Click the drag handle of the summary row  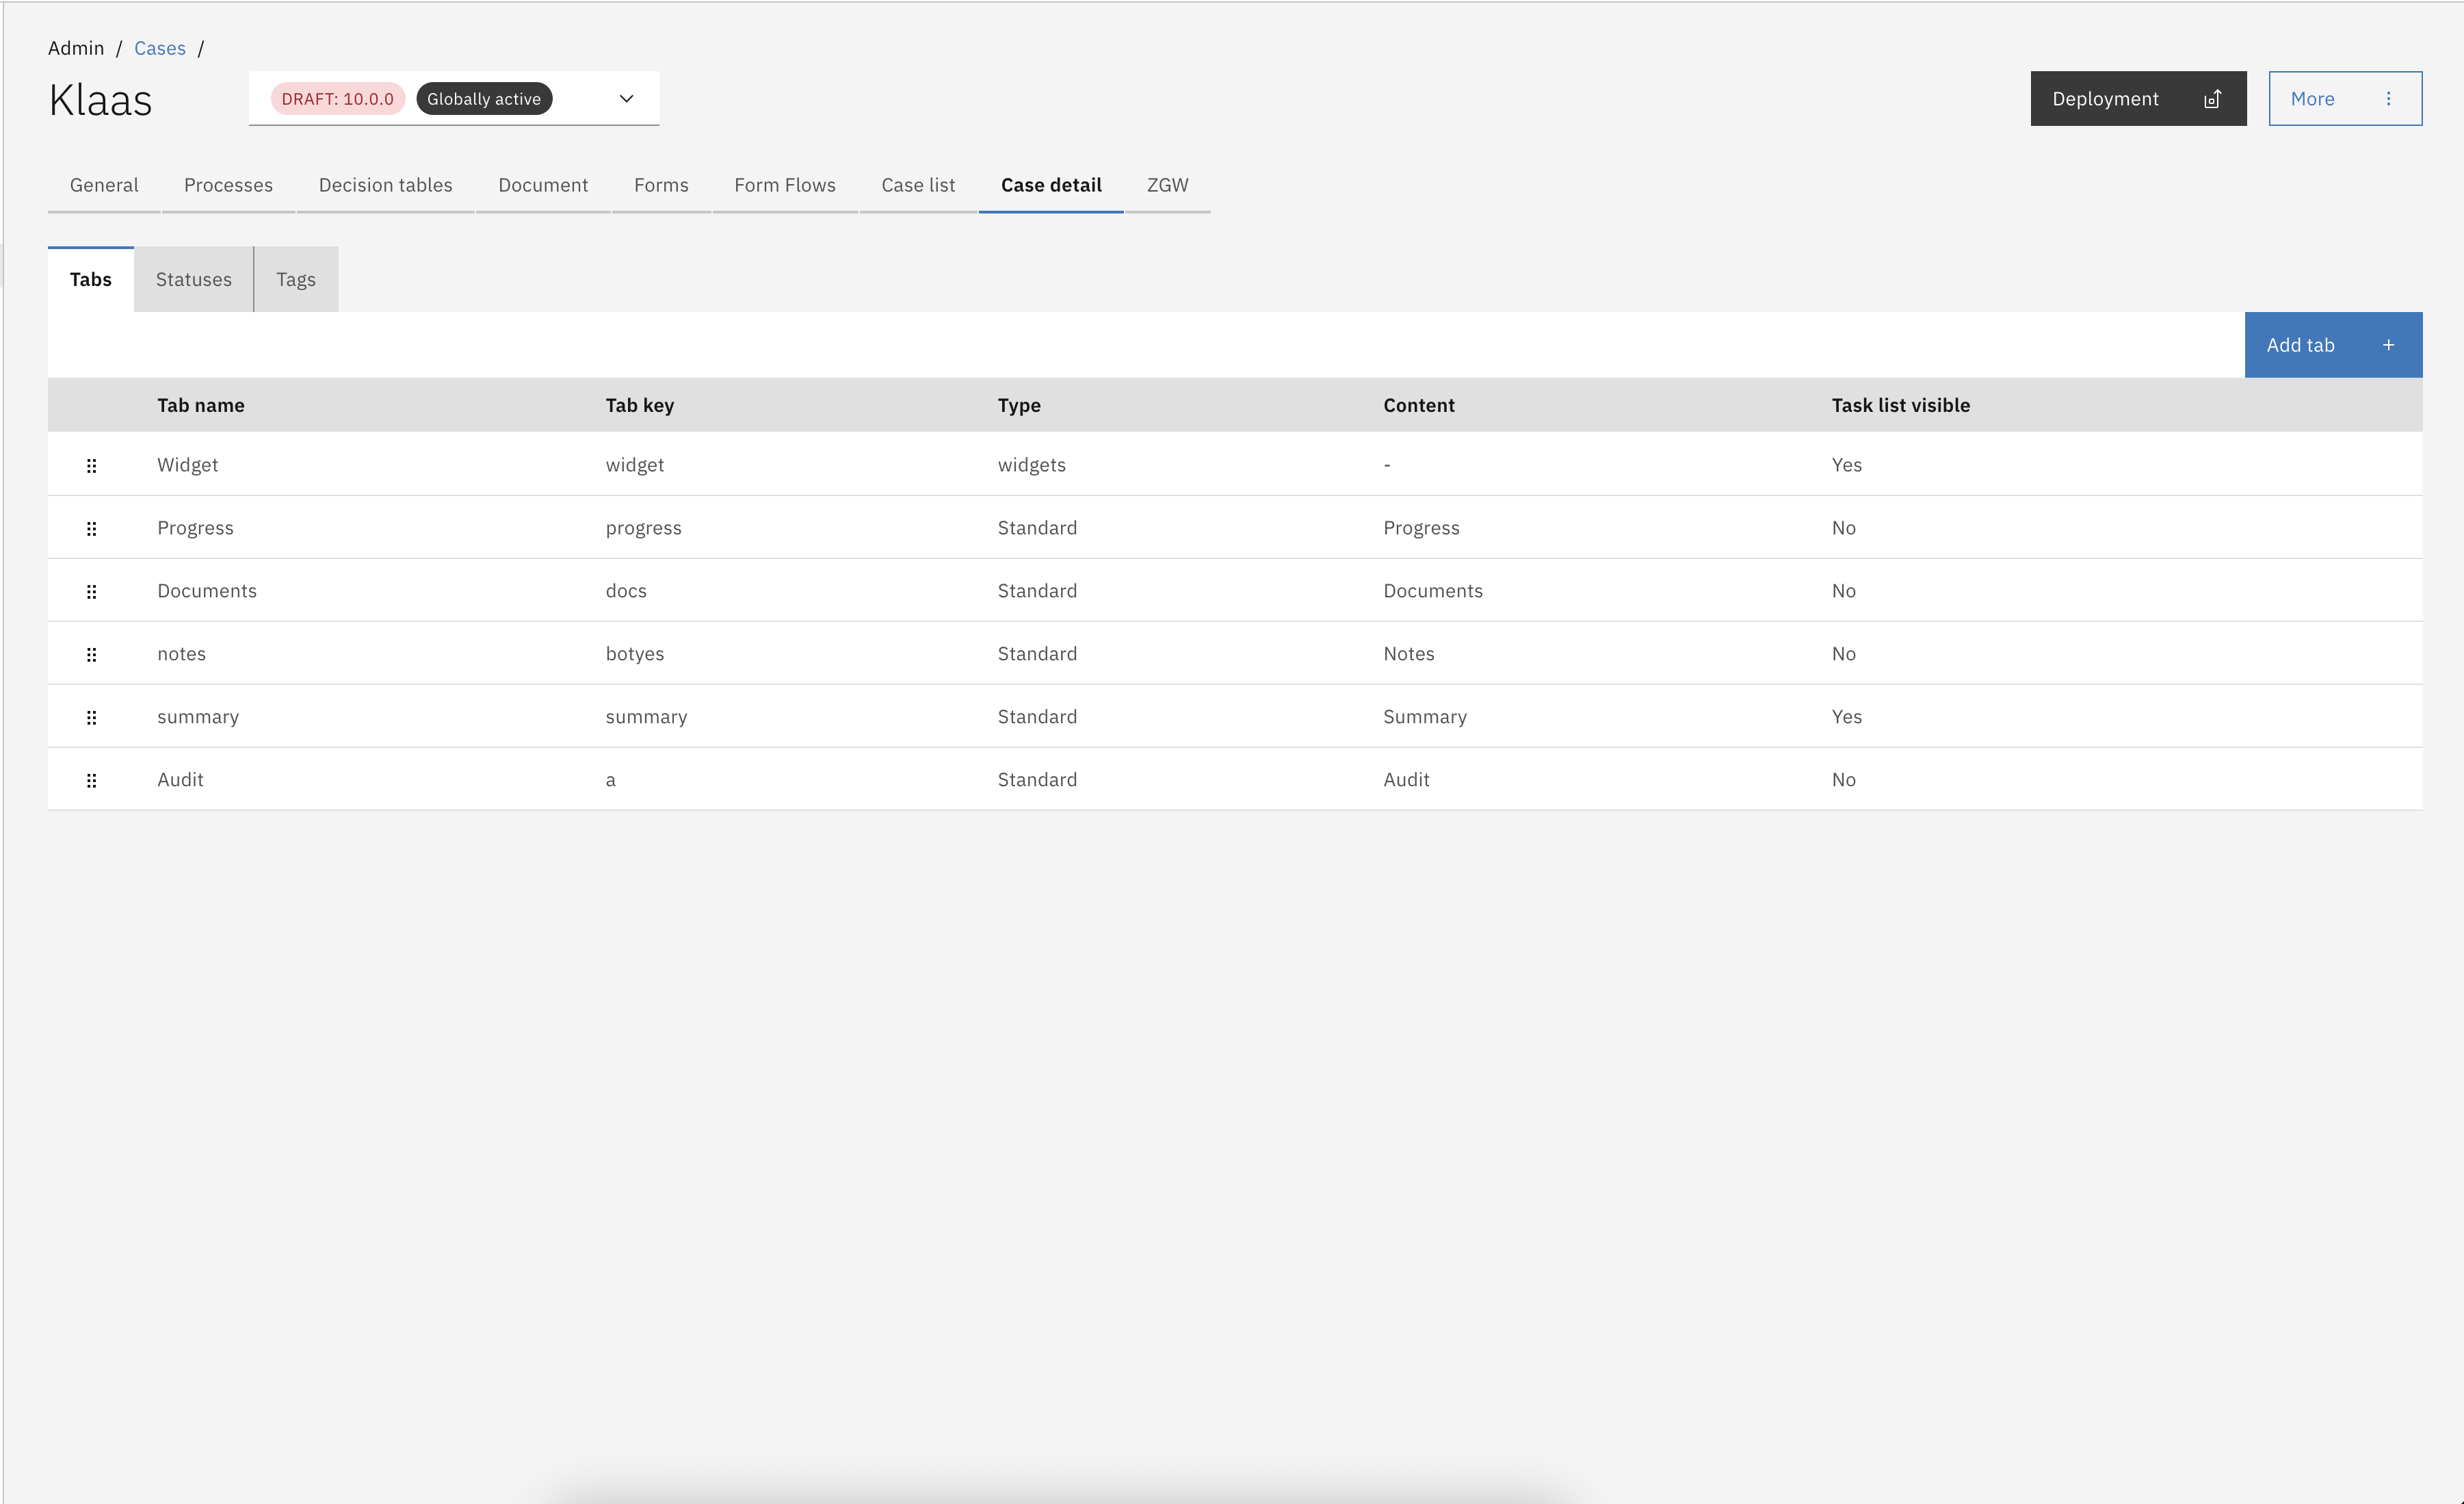click(91, 717)
